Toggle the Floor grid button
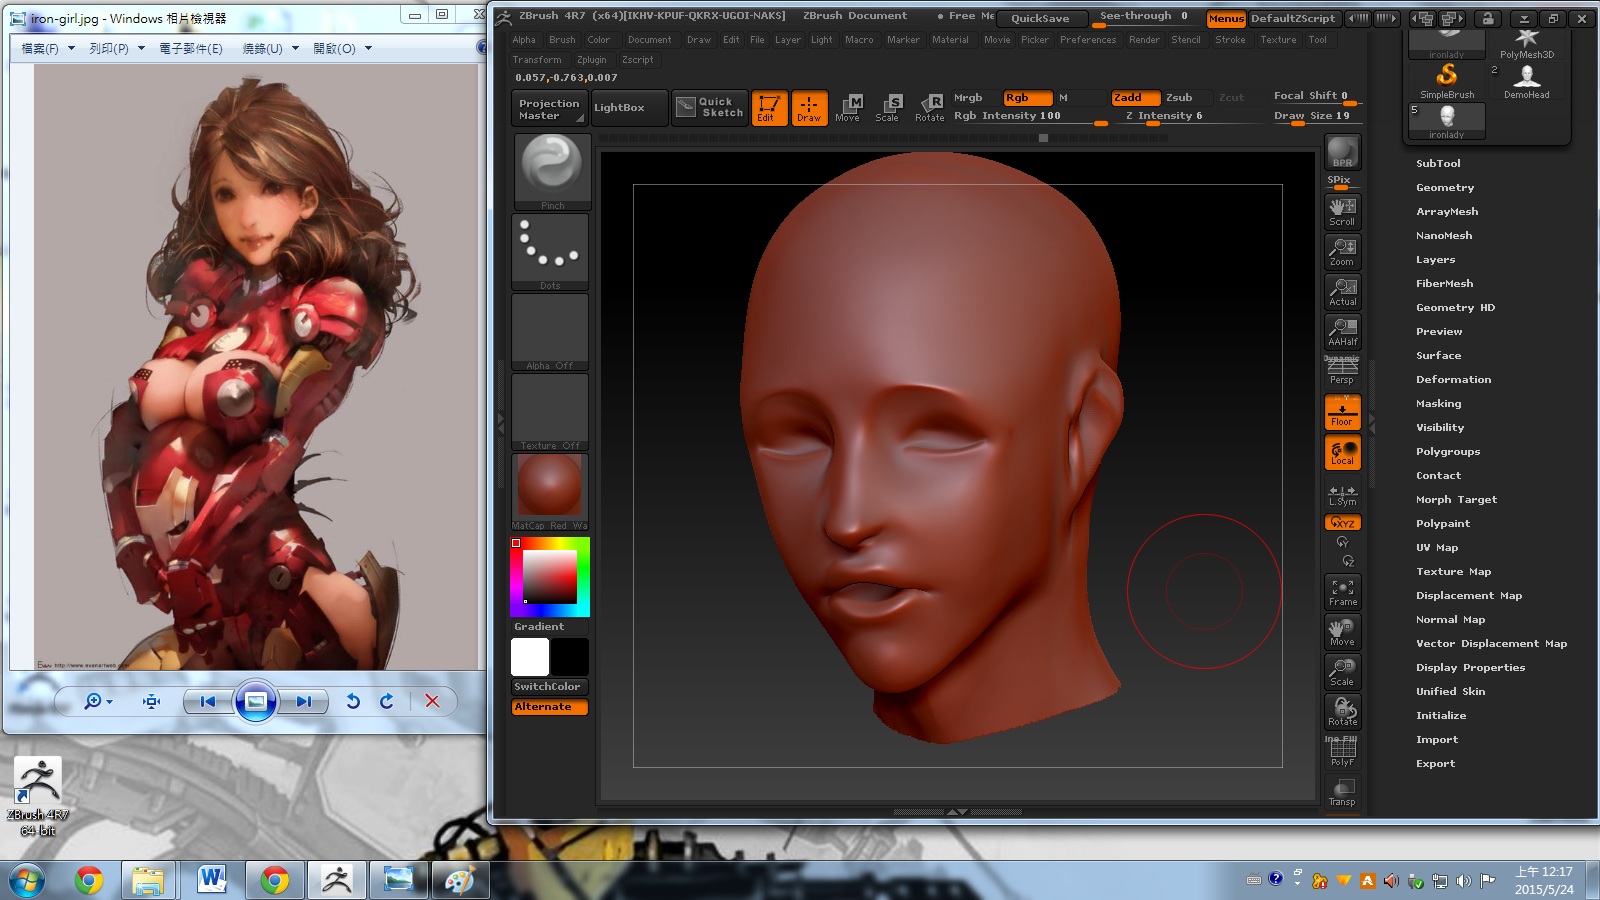Screen dimensions: 1600x900 click(x=1342, y=412)
